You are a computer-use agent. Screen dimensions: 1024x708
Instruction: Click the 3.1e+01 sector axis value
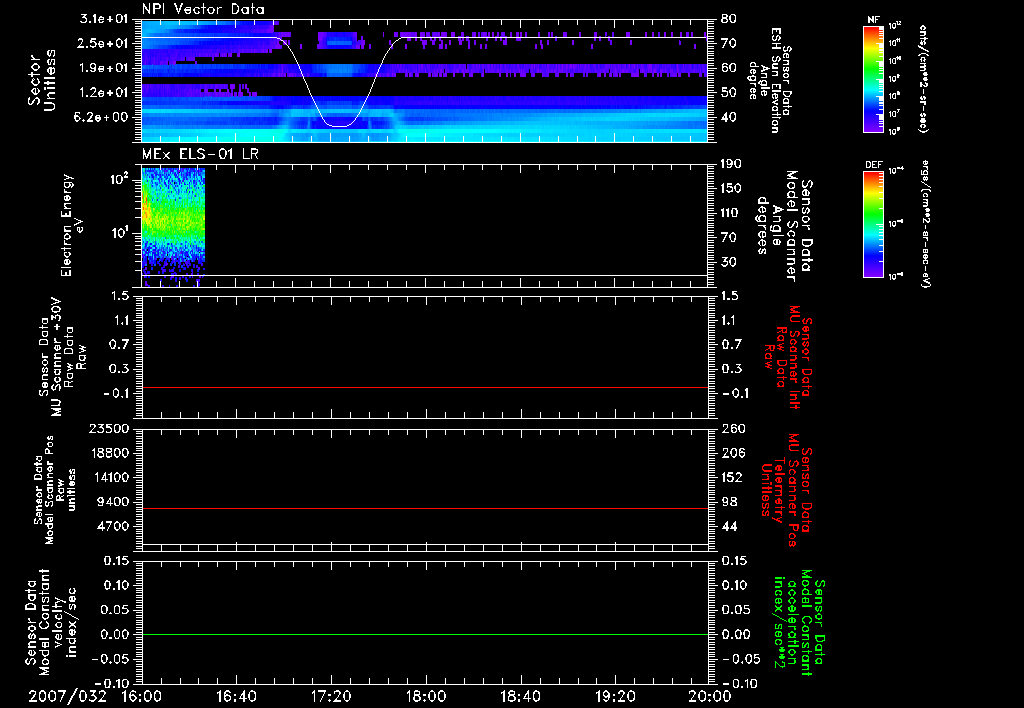point(104,19)
